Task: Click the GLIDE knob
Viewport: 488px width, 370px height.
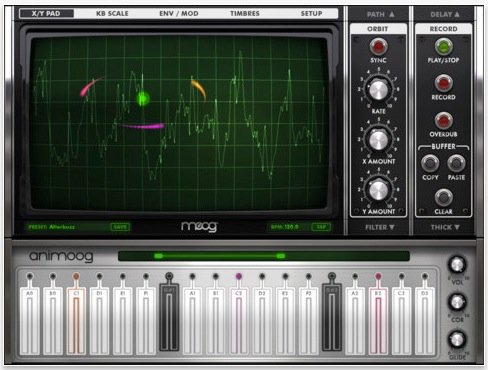Action: pyautogui.click(x=457, y=340)
